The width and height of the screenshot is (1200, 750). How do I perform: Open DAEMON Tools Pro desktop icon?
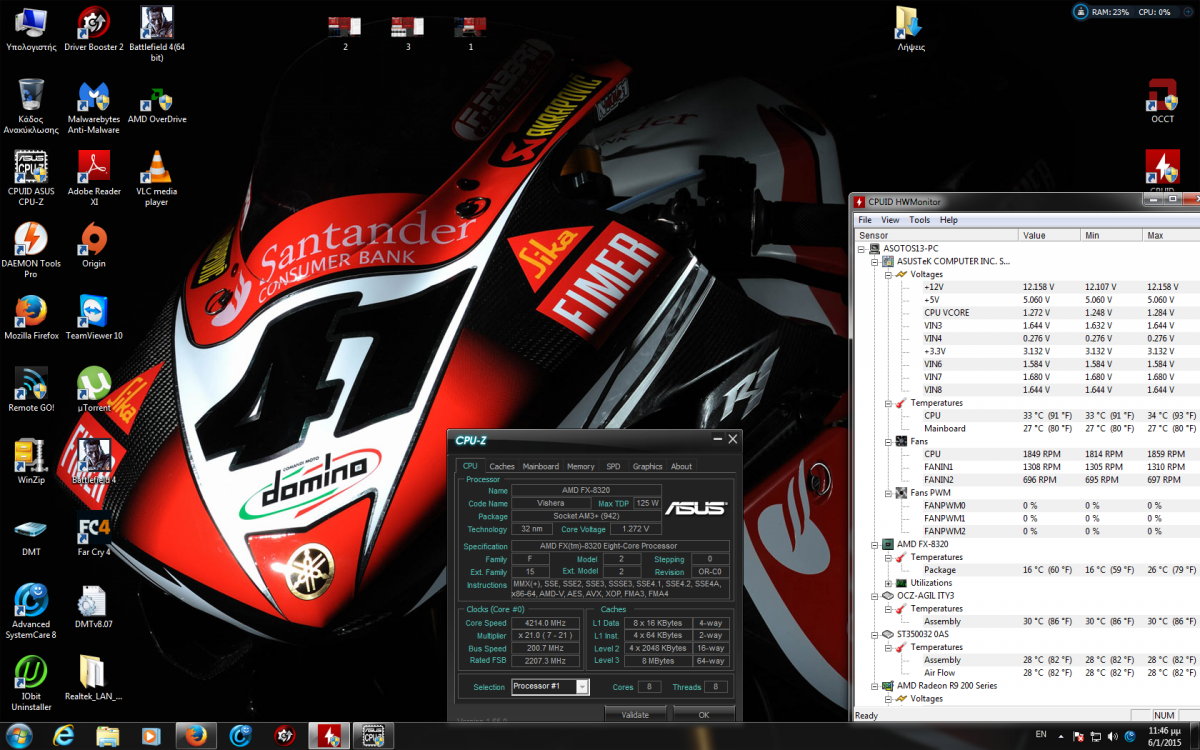point(31,250)
